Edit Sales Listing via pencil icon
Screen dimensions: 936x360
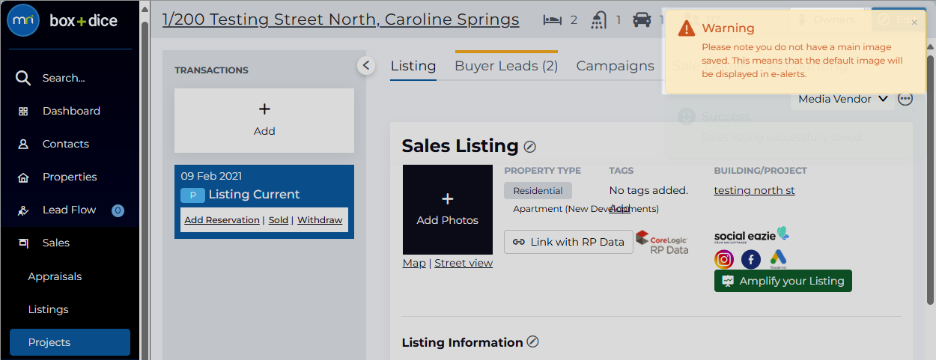click(530, 146)
